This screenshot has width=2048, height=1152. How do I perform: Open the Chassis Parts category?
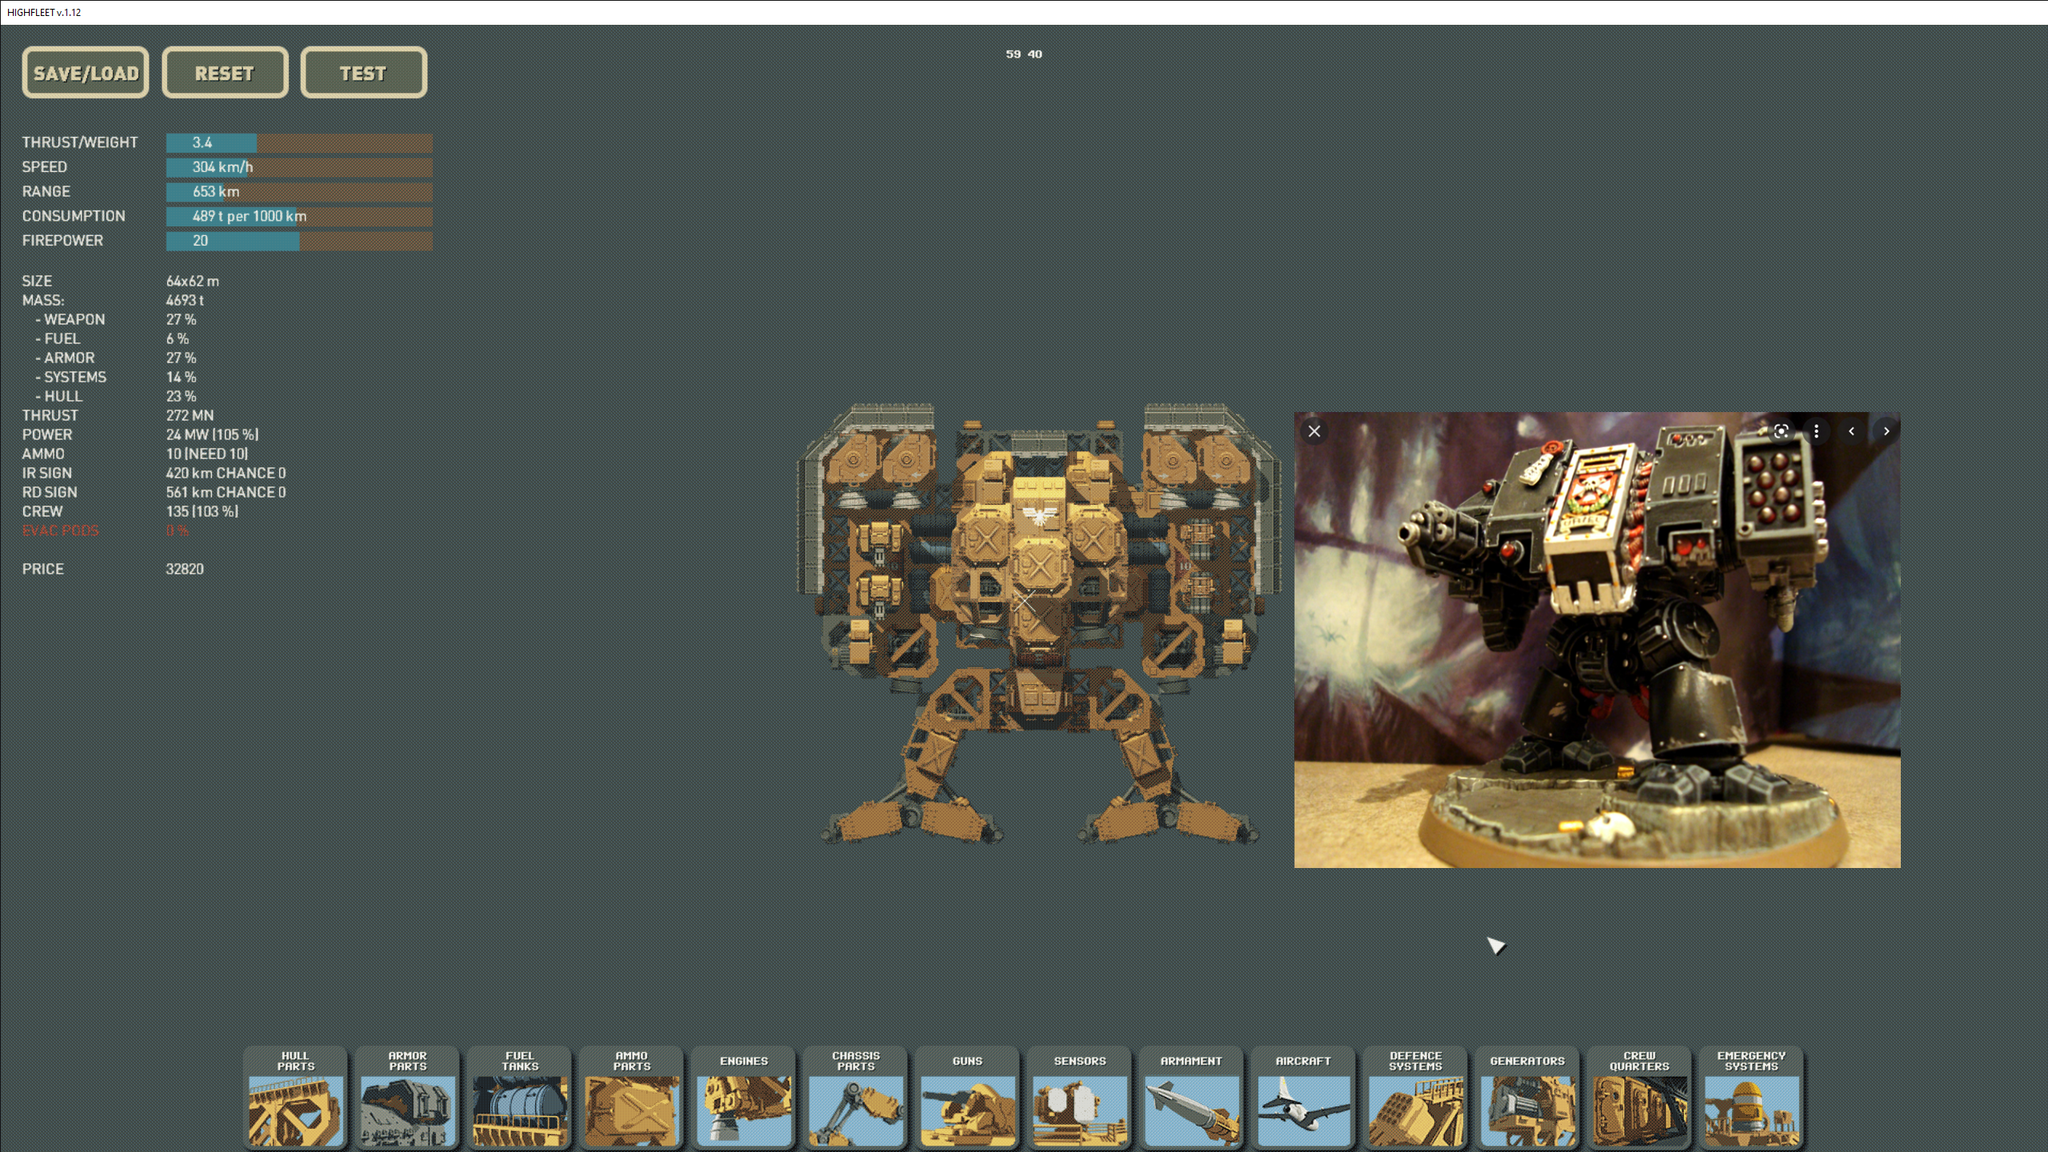pyautogui.click(x=856, y=1097)
